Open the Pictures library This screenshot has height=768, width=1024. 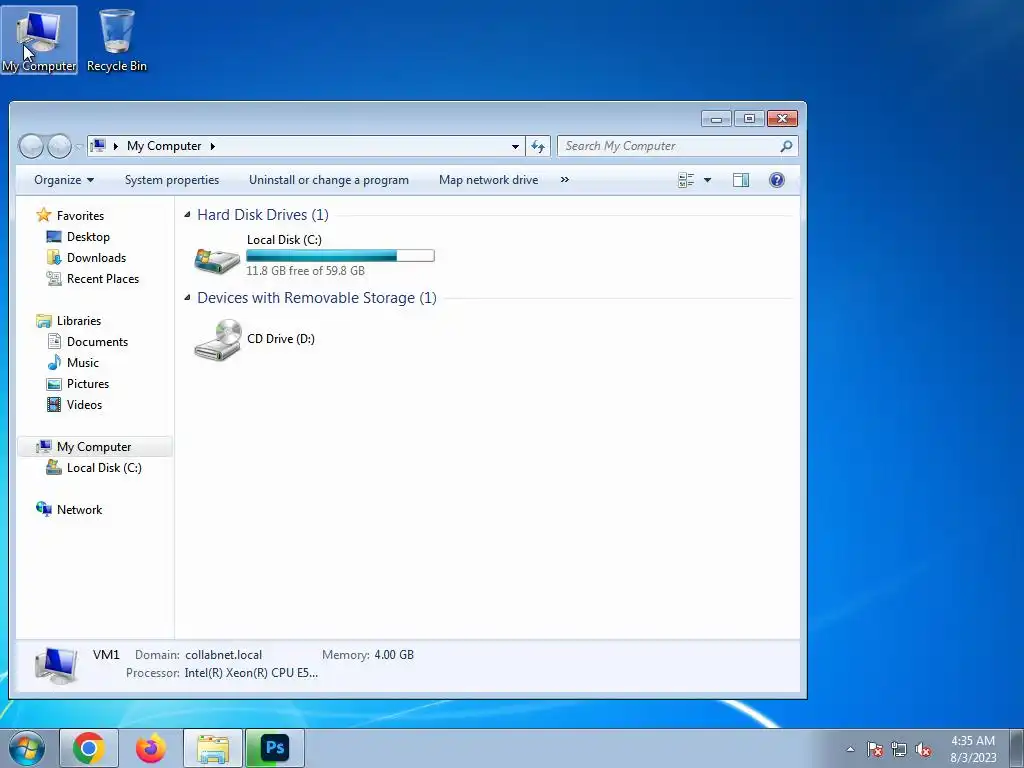[x=88, y=383]
